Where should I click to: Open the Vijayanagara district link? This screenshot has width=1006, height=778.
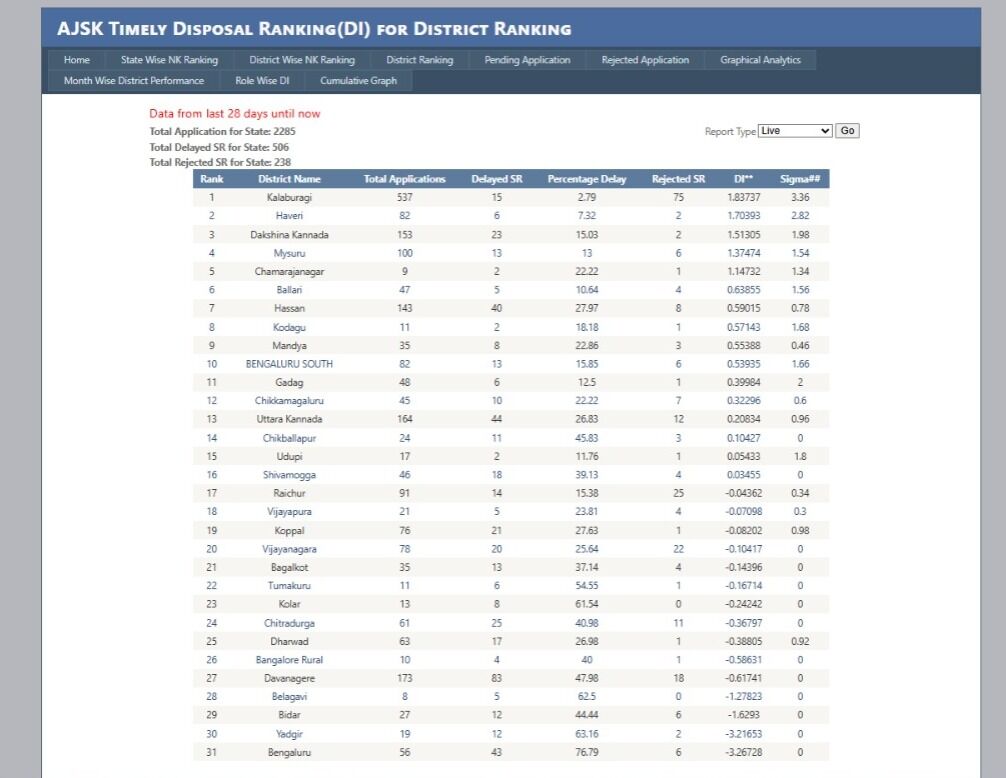289,549
